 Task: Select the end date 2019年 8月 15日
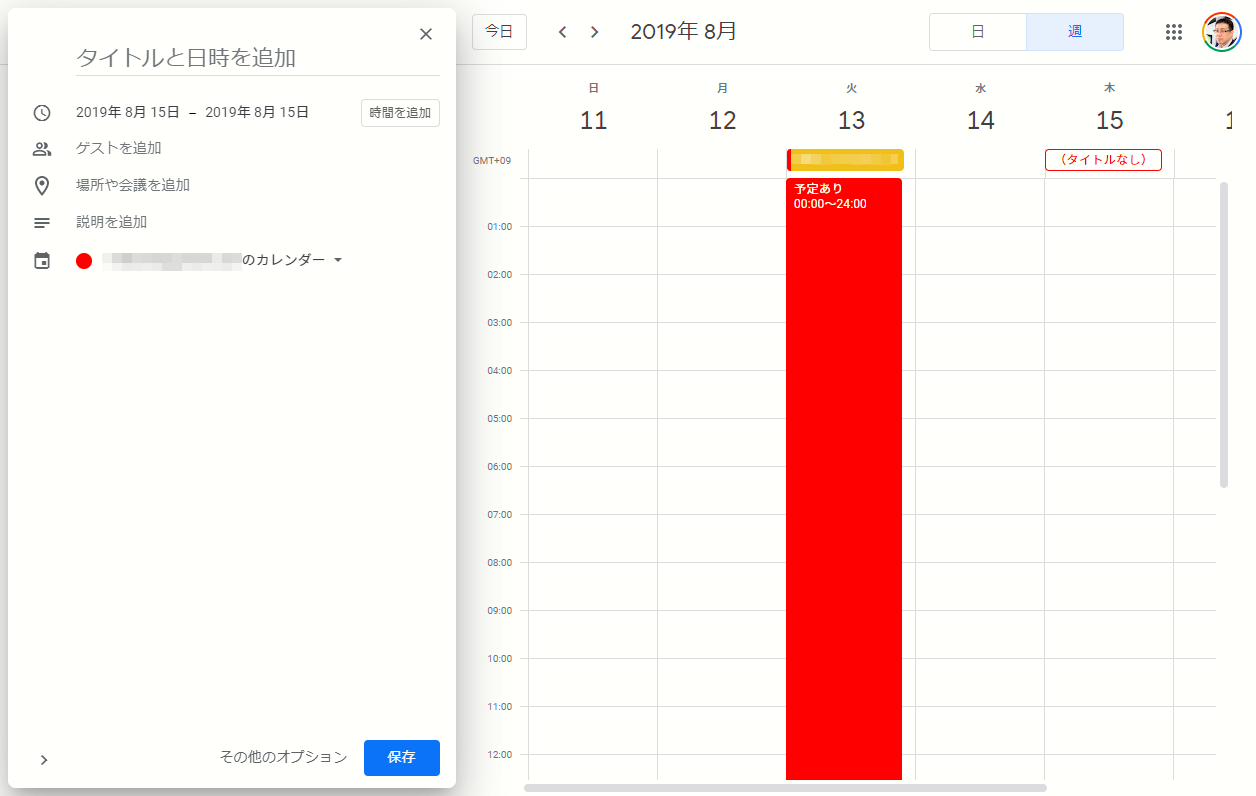pyautogui.click(x=257, y=113)
